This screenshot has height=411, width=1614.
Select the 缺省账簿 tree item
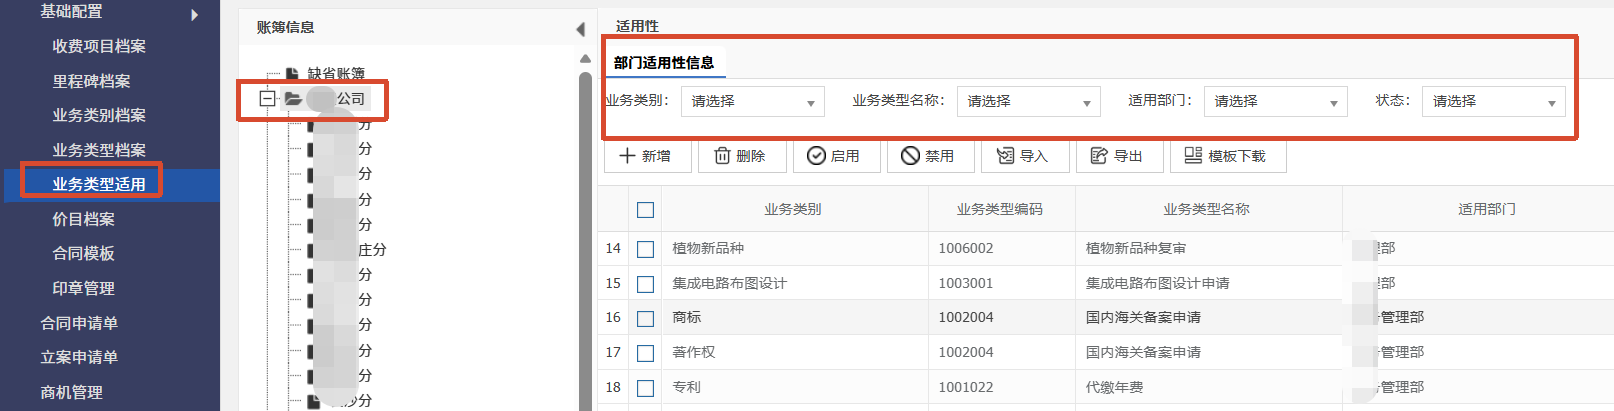click(x=336, y=73)
